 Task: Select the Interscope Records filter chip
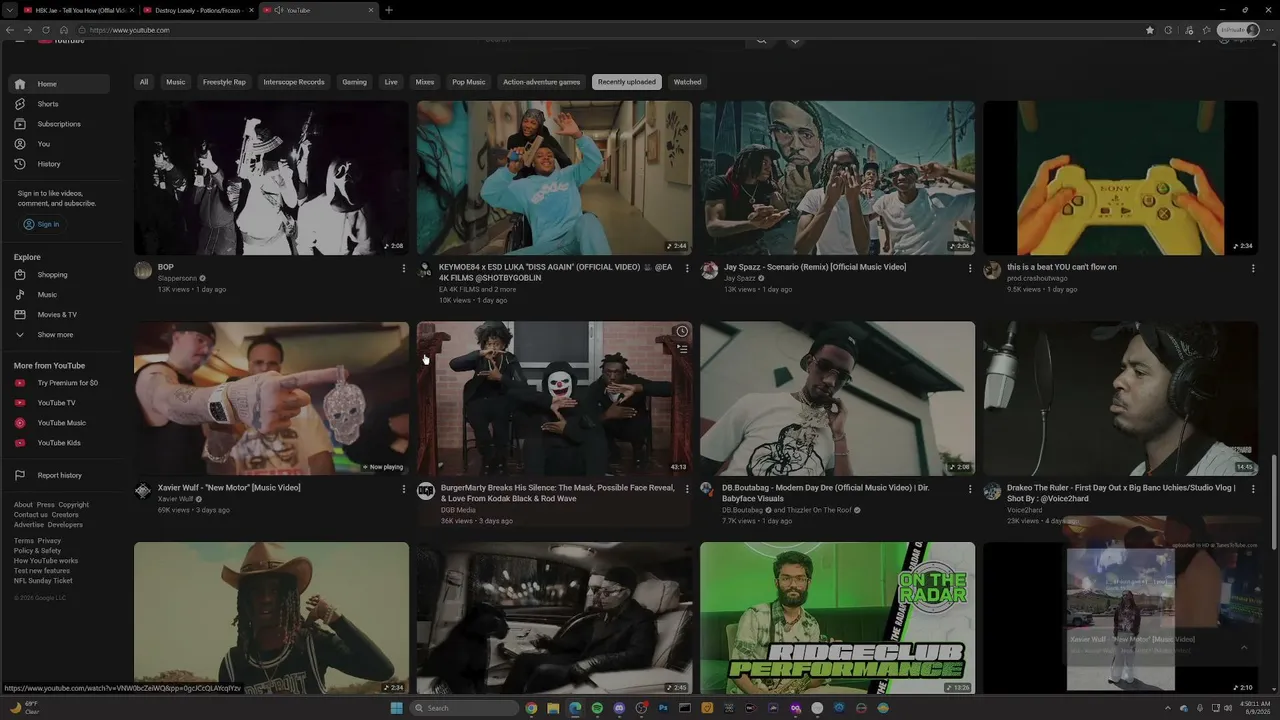click(x=294, y=82)
